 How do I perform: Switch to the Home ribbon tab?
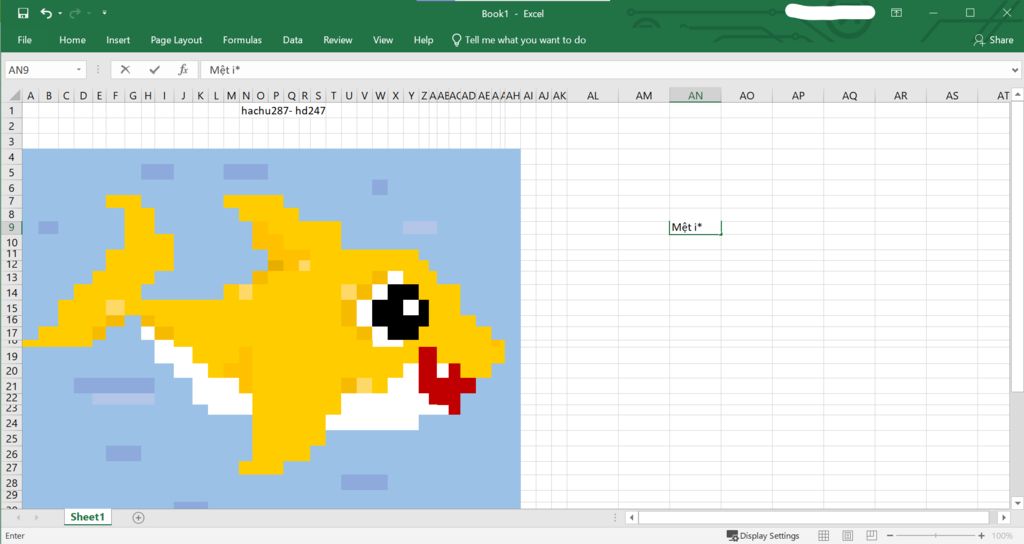click(x=72, y=40)
